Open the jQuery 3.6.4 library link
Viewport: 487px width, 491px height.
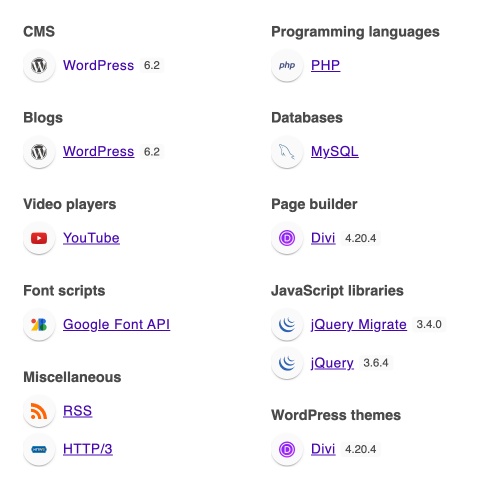pyautogui.click(x=332, y=363)
